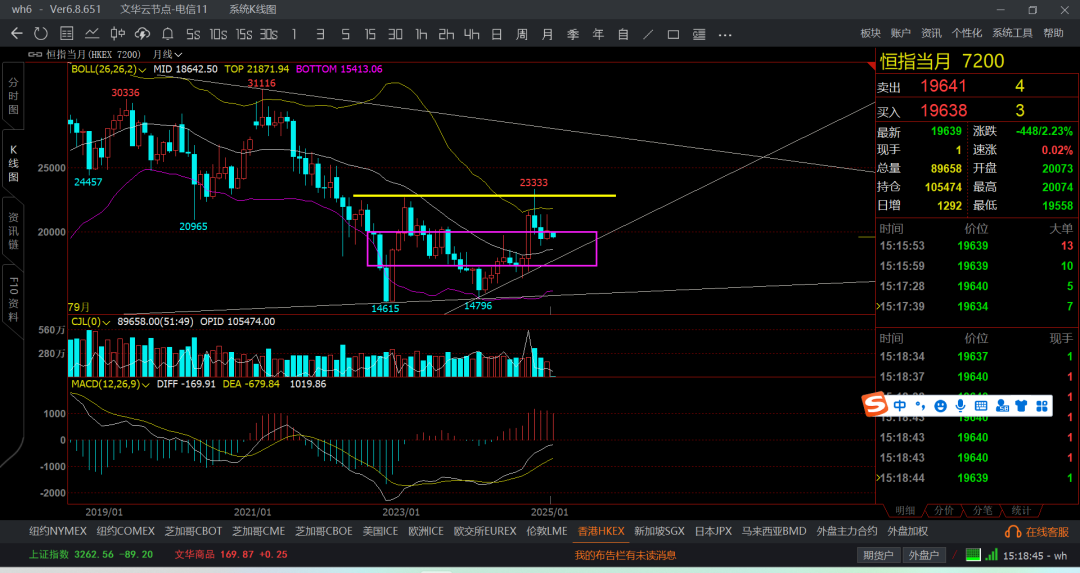Select the 年 yearly period
The height and width of the screenshot is (573, 1080).
tap(598, 34)
